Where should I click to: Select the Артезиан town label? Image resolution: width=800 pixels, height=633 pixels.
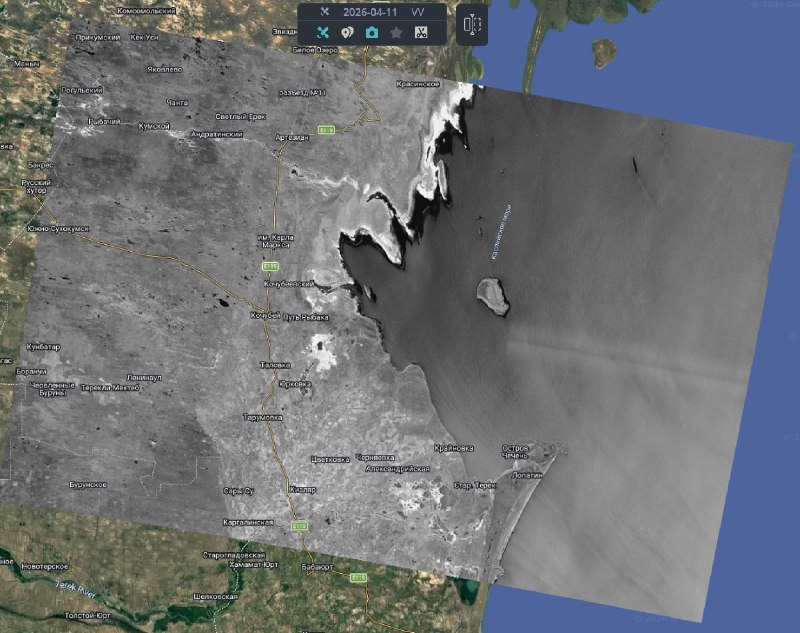[x=291, y=136]
